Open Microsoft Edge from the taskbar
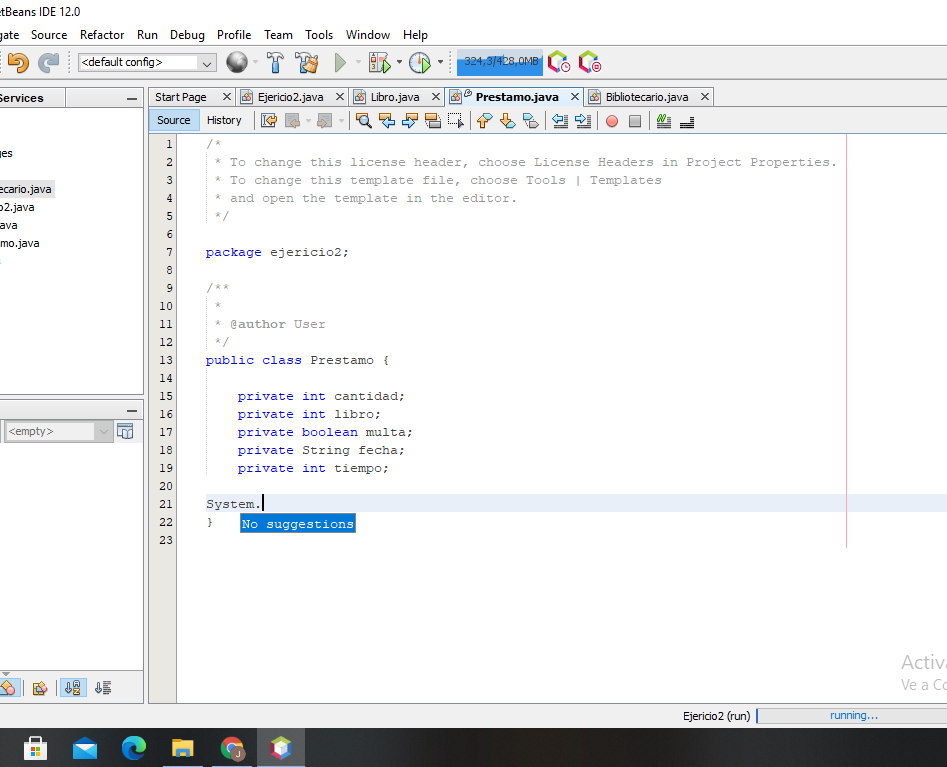 click(x=133, y=748)
